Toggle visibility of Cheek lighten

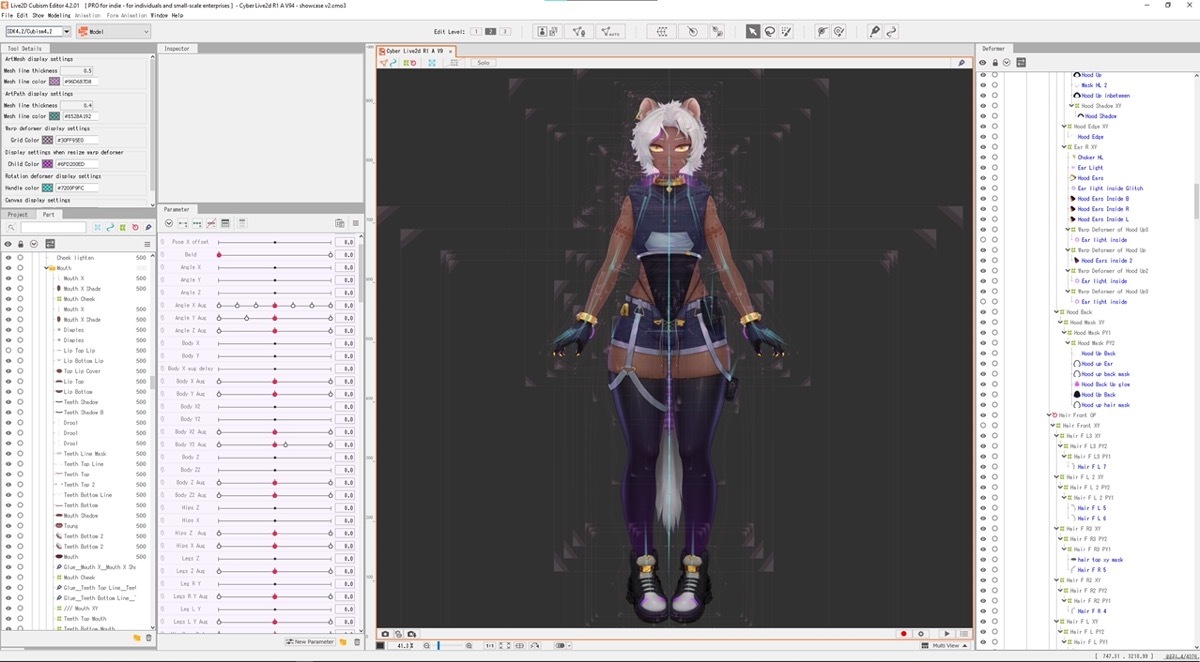point(8,258)
